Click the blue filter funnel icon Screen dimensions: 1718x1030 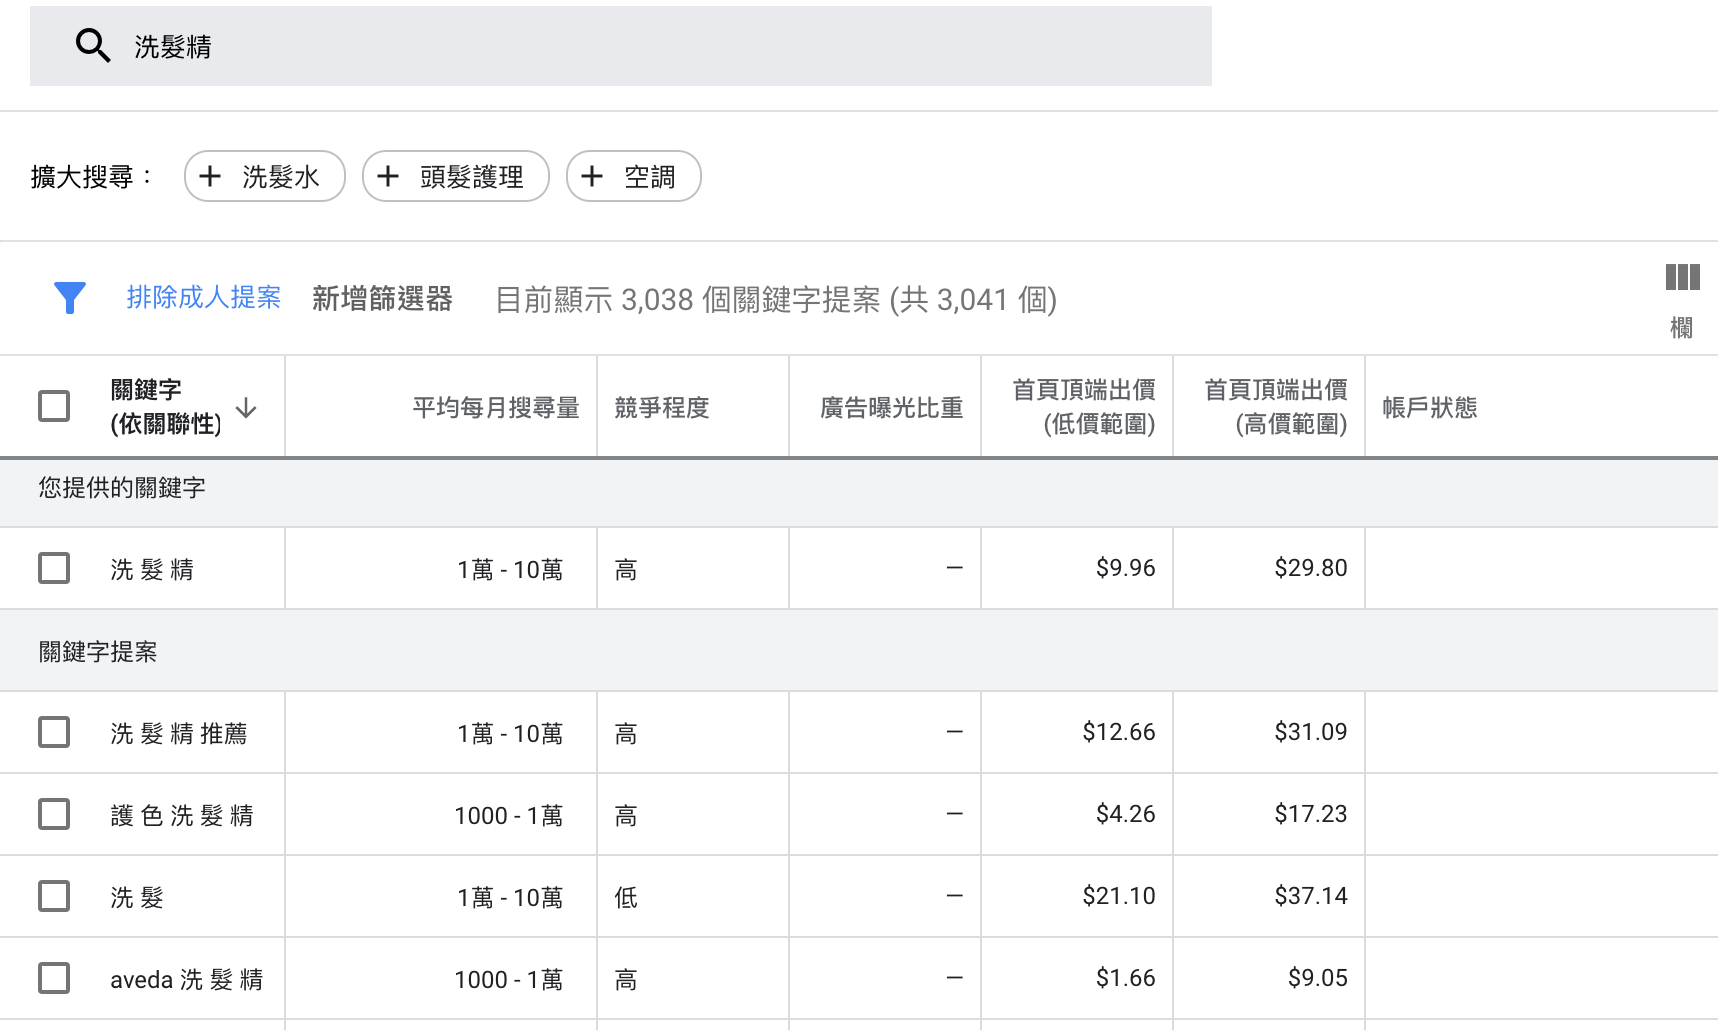point(70,297)
